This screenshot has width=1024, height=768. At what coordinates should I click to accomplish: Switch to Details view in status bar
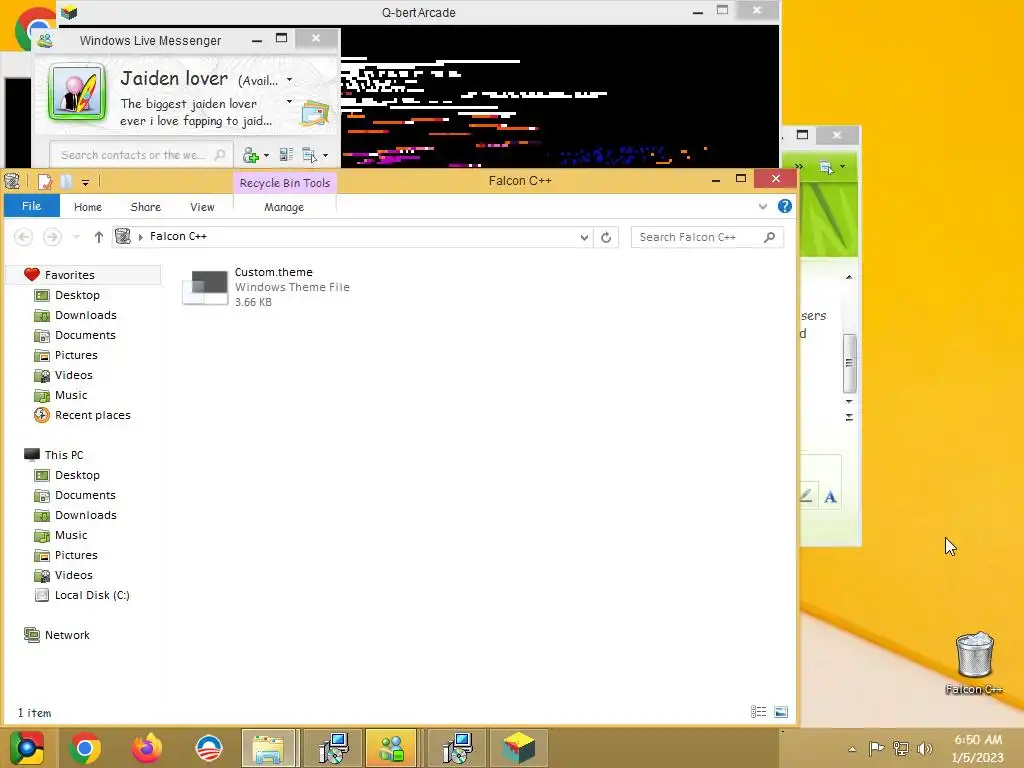tap(758, 712)
